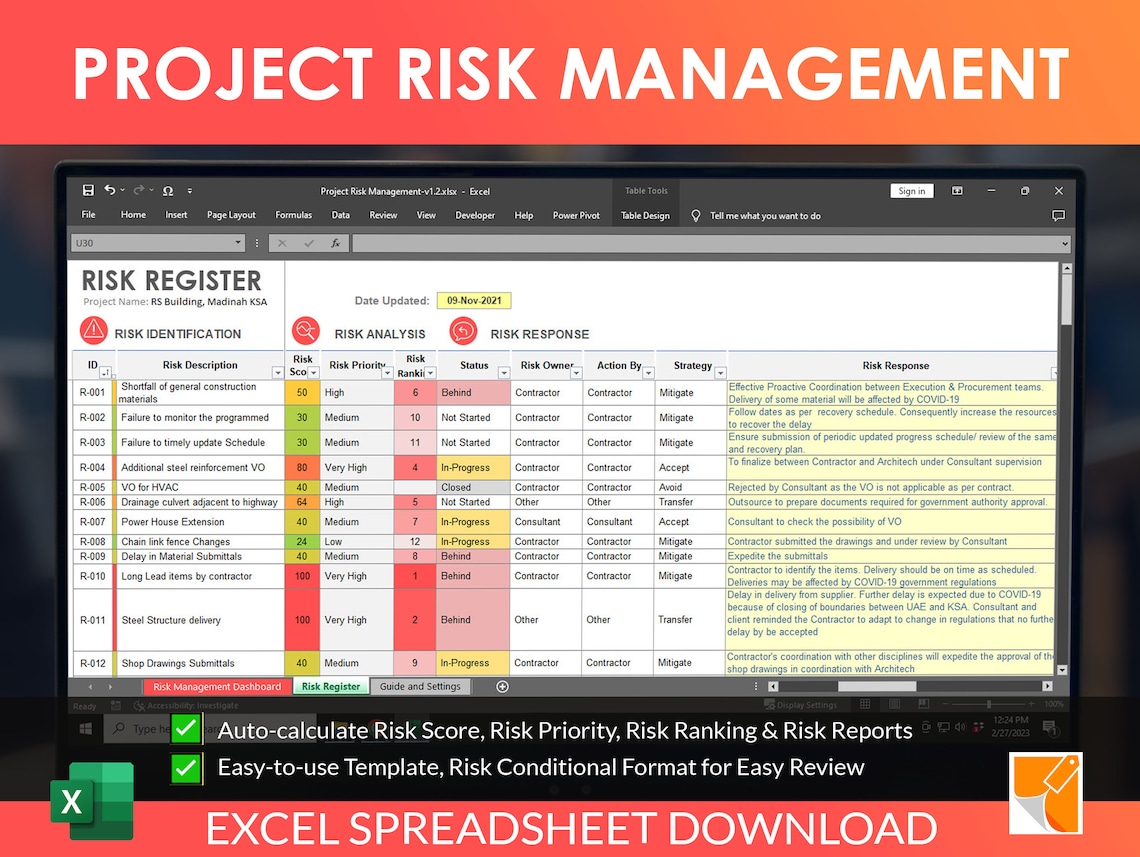Open the Risk Management Dashboard sheet tab
This screenshot has width=1140, height=857.
click(216, 686)
